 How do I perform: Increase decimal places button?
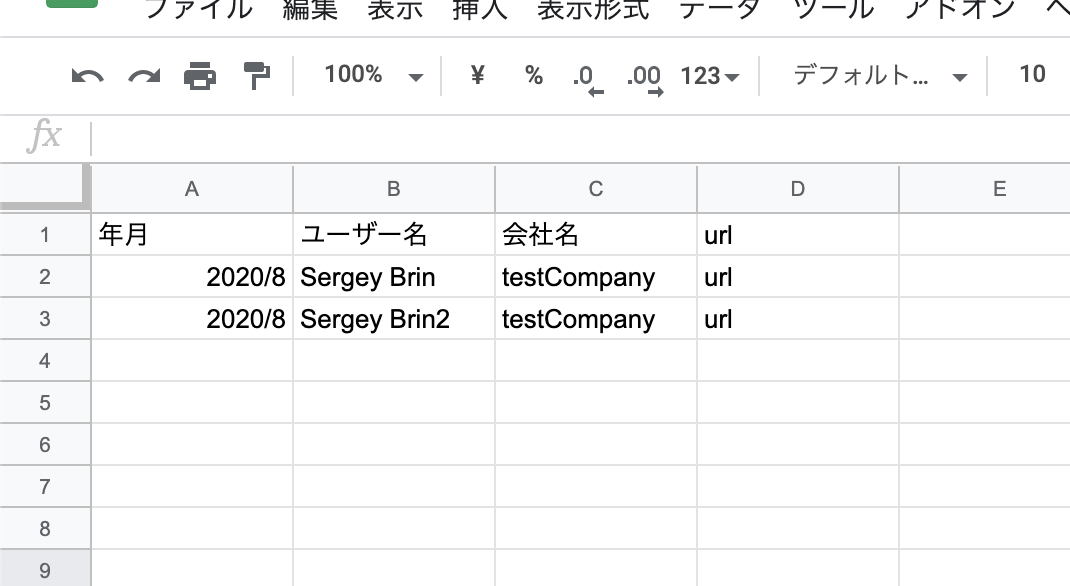point(643,78)
